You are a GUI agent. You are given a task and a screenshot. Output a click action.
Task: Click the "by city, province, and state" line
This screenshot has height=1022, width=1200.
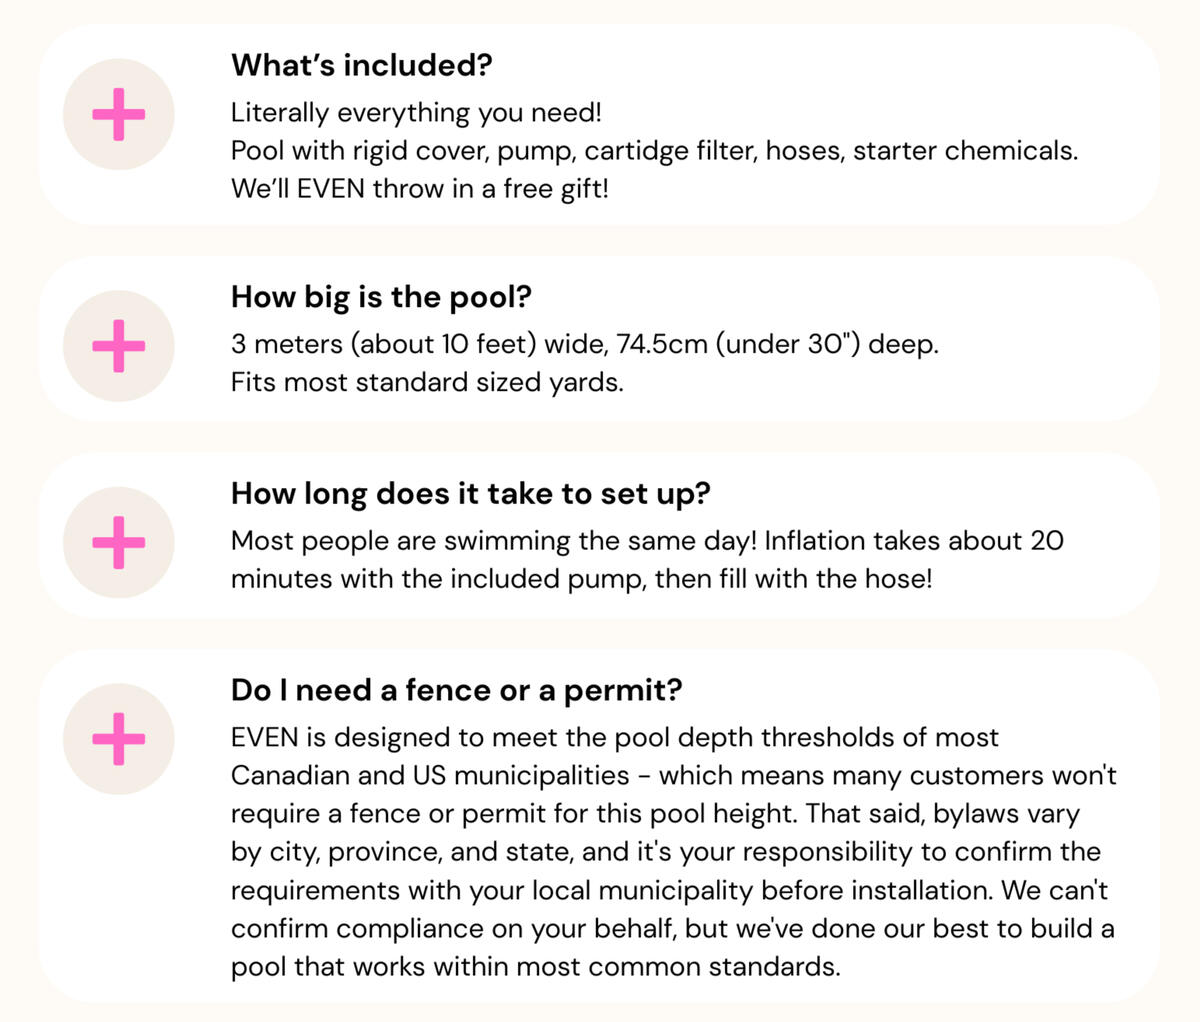(666, 852)
